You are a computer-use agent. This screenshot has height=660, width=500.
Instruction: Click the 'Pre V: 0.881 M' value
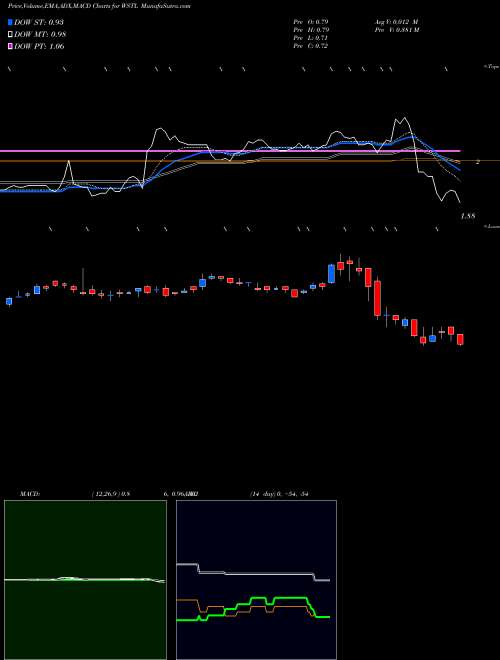[x=396, y=30]
